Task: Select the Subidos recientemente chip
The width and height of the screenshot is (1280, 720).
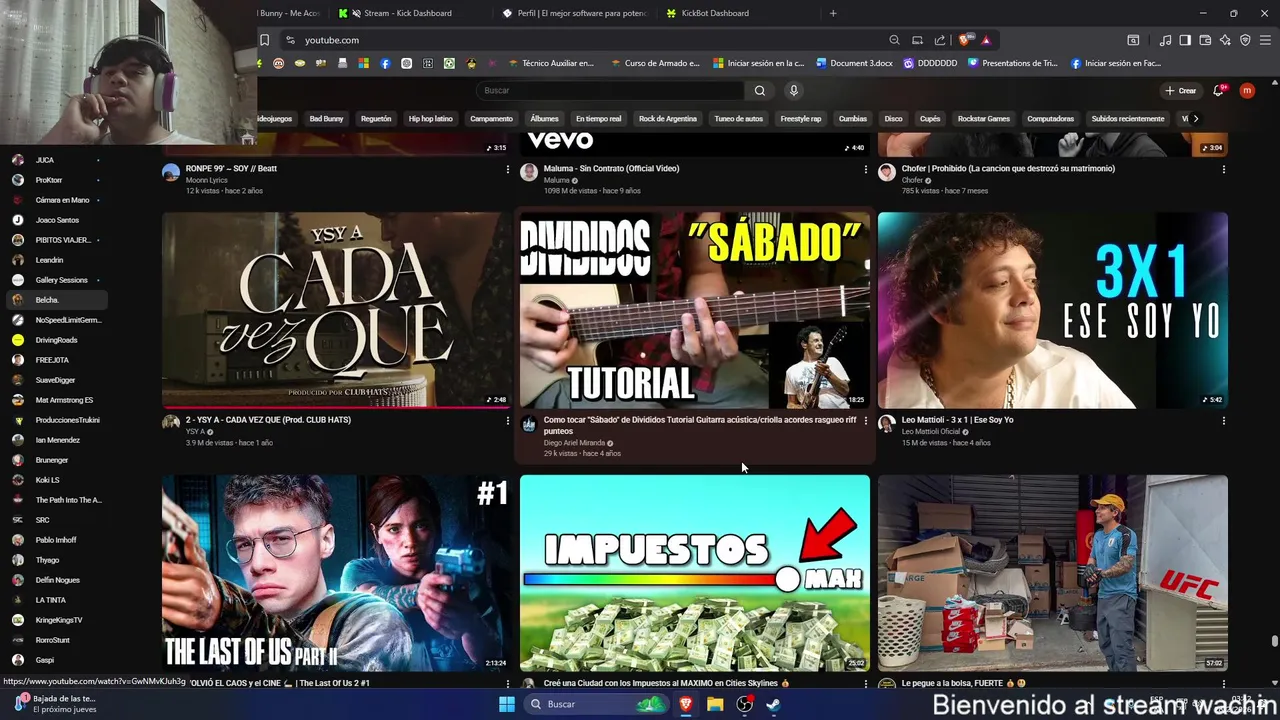Action: (1128, 119)
